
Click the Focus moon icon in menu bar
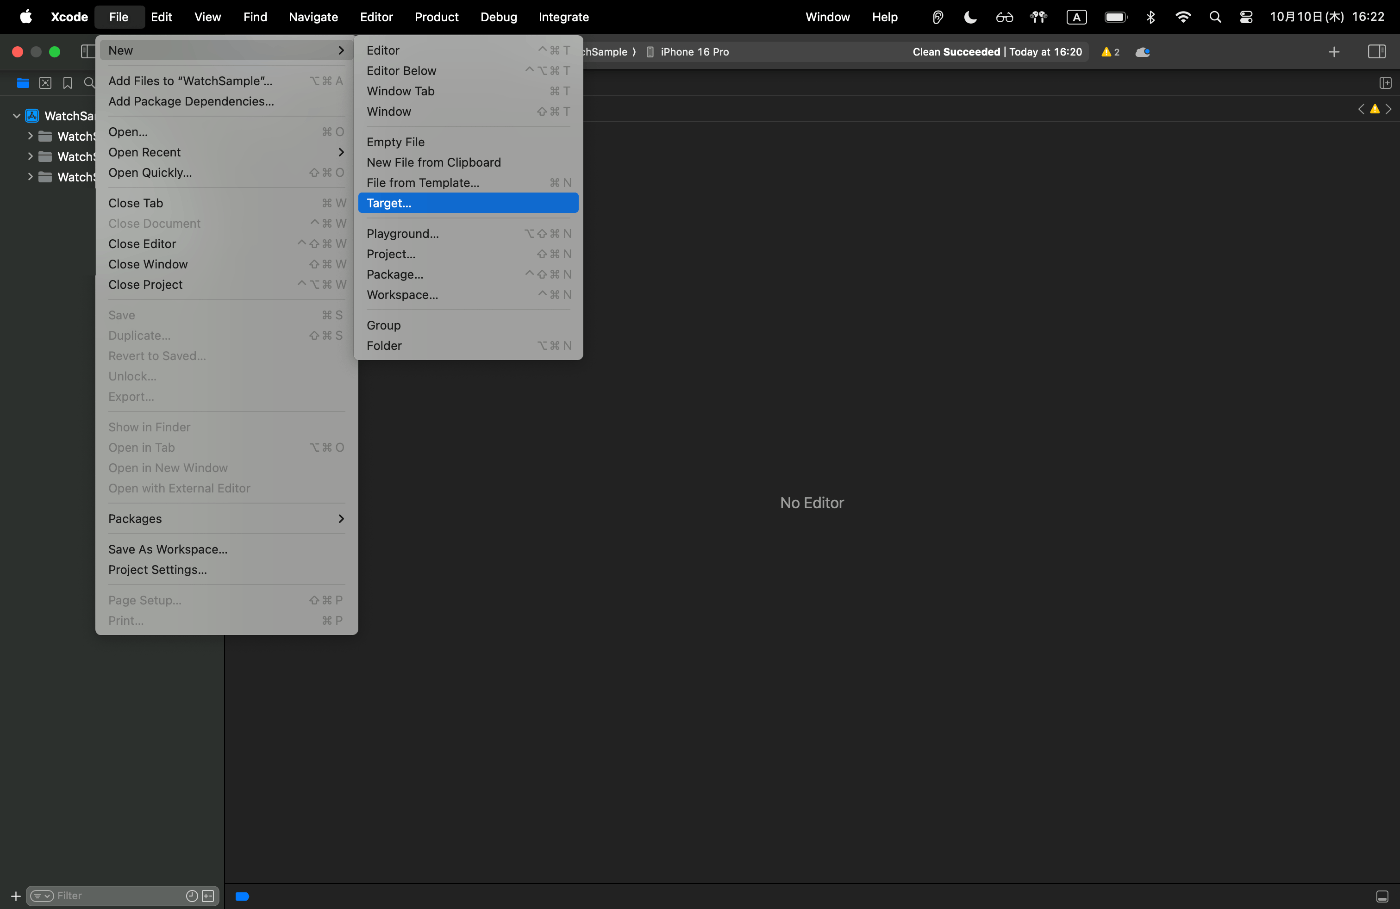970,17
